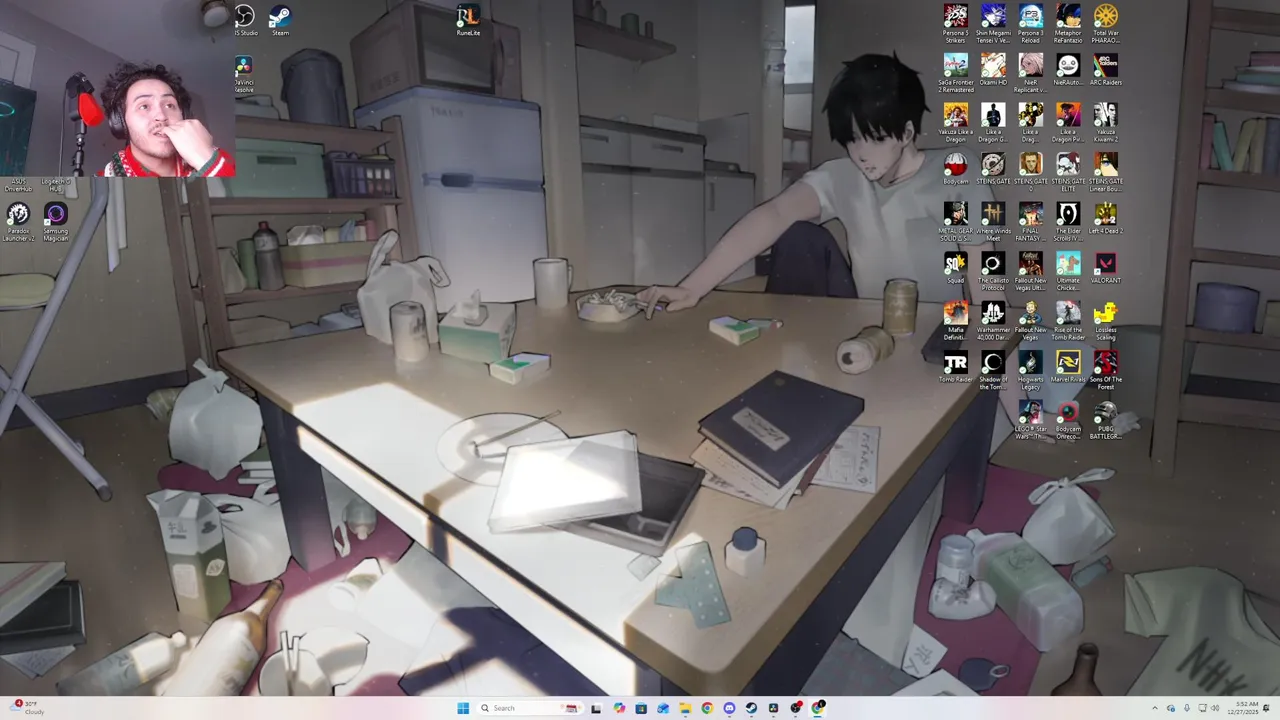1280x720 pixels.
Task: Select the Where Winds Meet icon
Action: [x=993, y=221]
